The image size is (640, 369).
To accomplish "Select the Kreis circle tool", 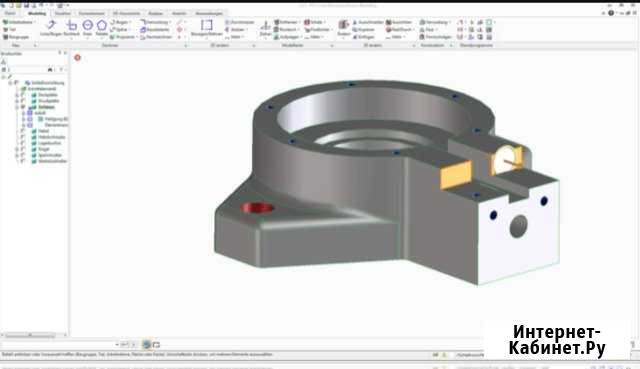I will pos(87,28).
